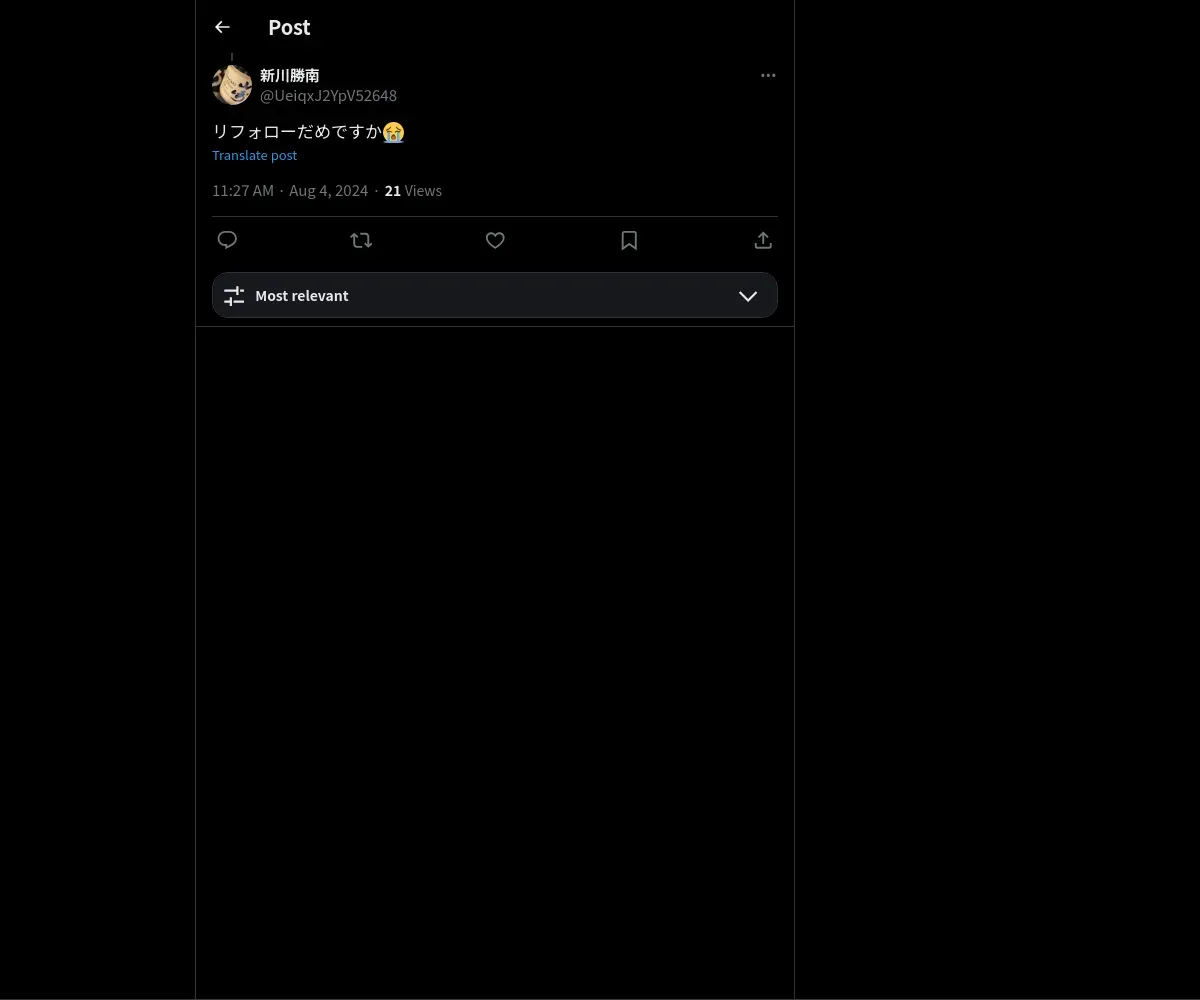
Task: Click the display name 新川勝南
Action: tap(290, 75)
